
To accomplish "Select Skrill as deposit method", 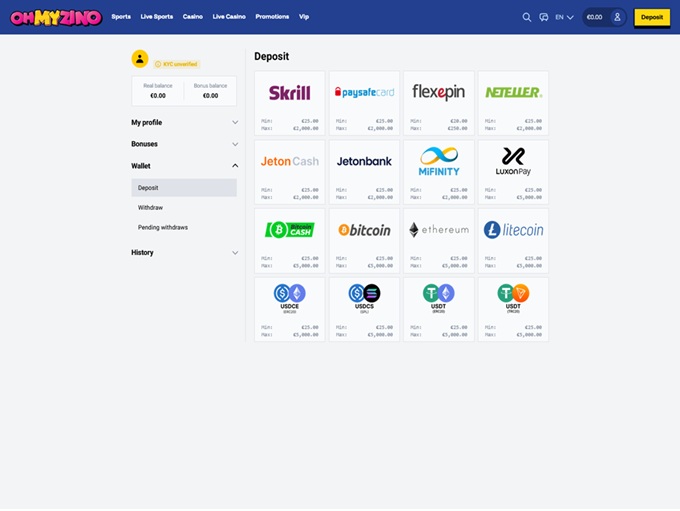I will click(289, 102).
